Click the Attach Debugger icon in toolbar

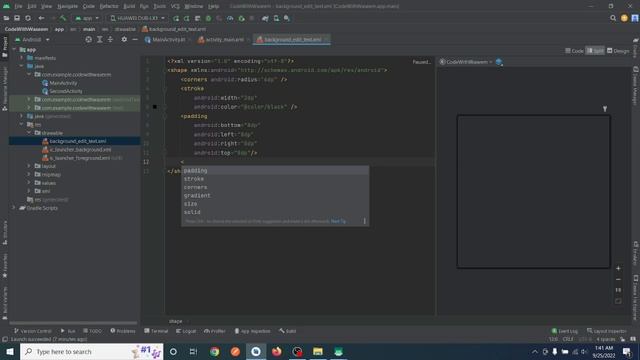[x=241, y=18]
